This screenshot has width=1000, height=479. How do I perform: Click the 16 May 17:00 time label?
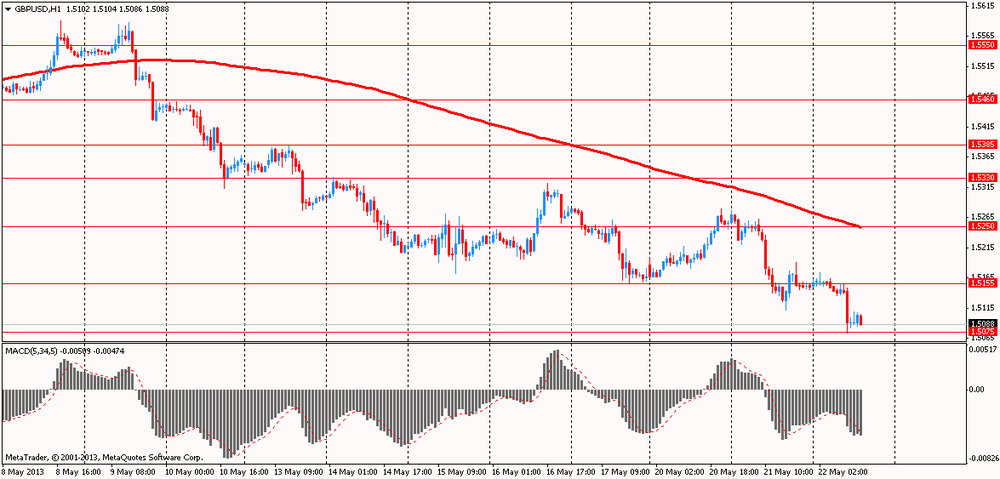tap(571, 472)
